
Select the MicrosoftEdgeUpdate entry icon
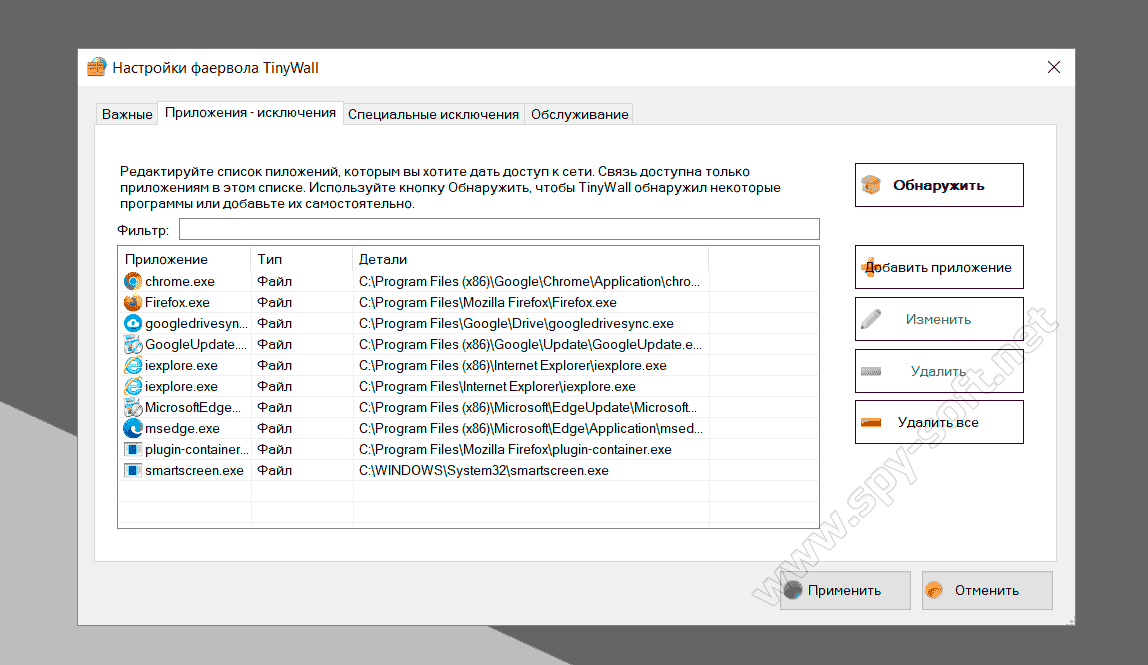pyautogui.click(x=132, y=407)
